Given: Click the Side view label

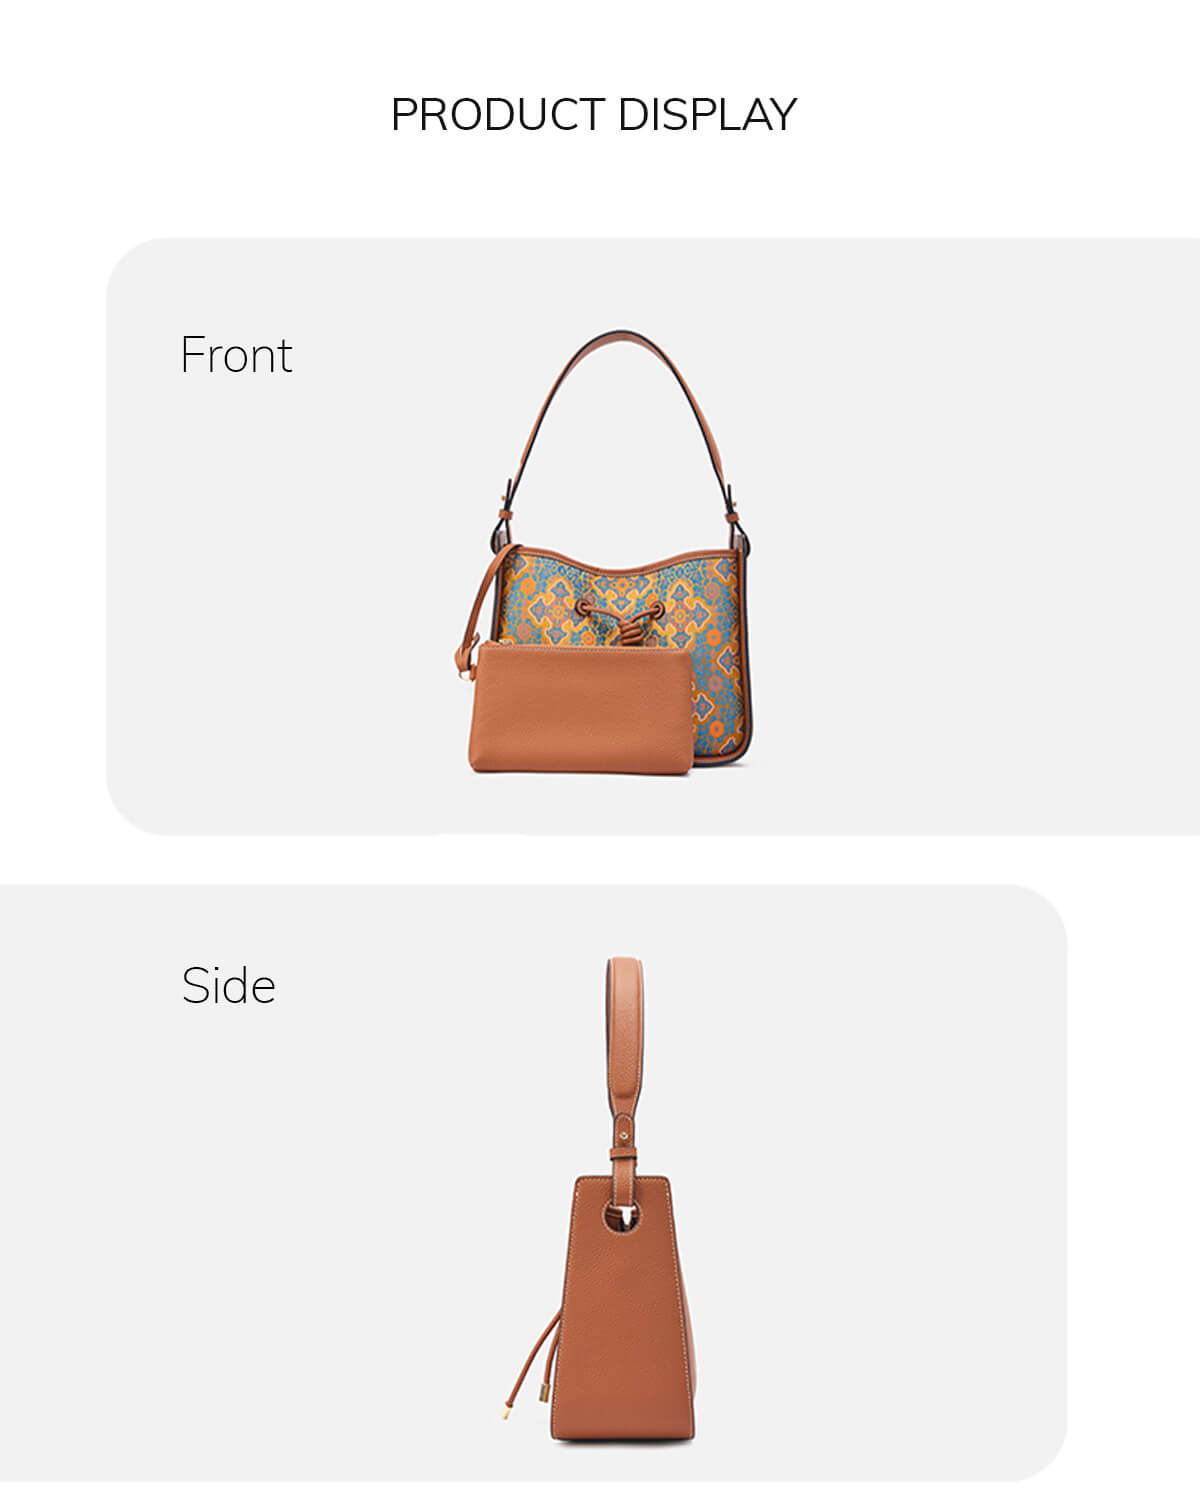Looking at the screenshot, I should point(228,986).
